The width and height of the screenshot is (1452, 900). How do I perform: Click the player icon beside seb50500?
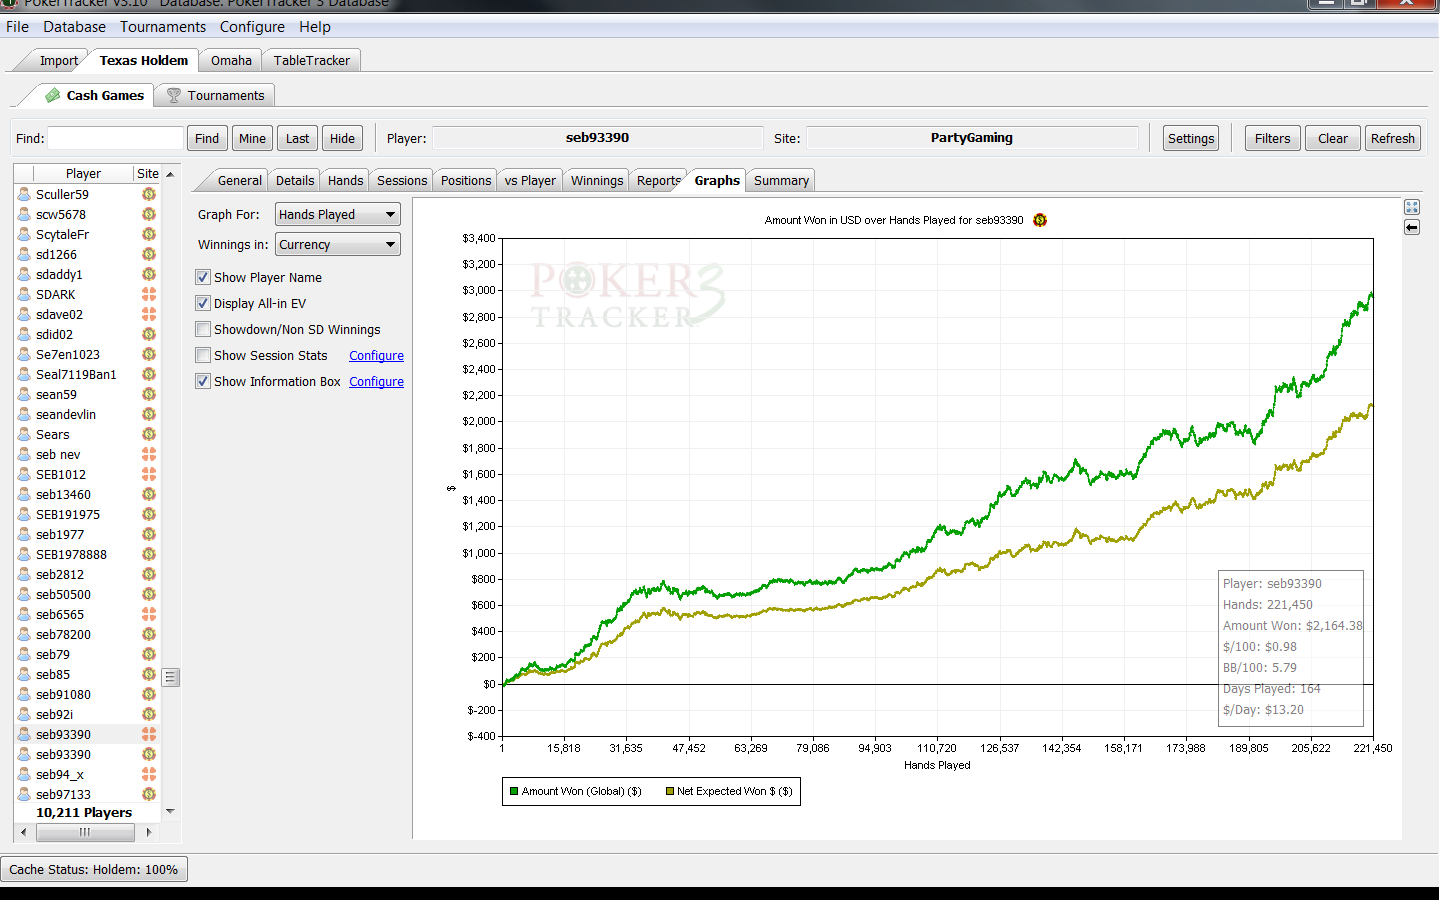(x=25, y=594)
